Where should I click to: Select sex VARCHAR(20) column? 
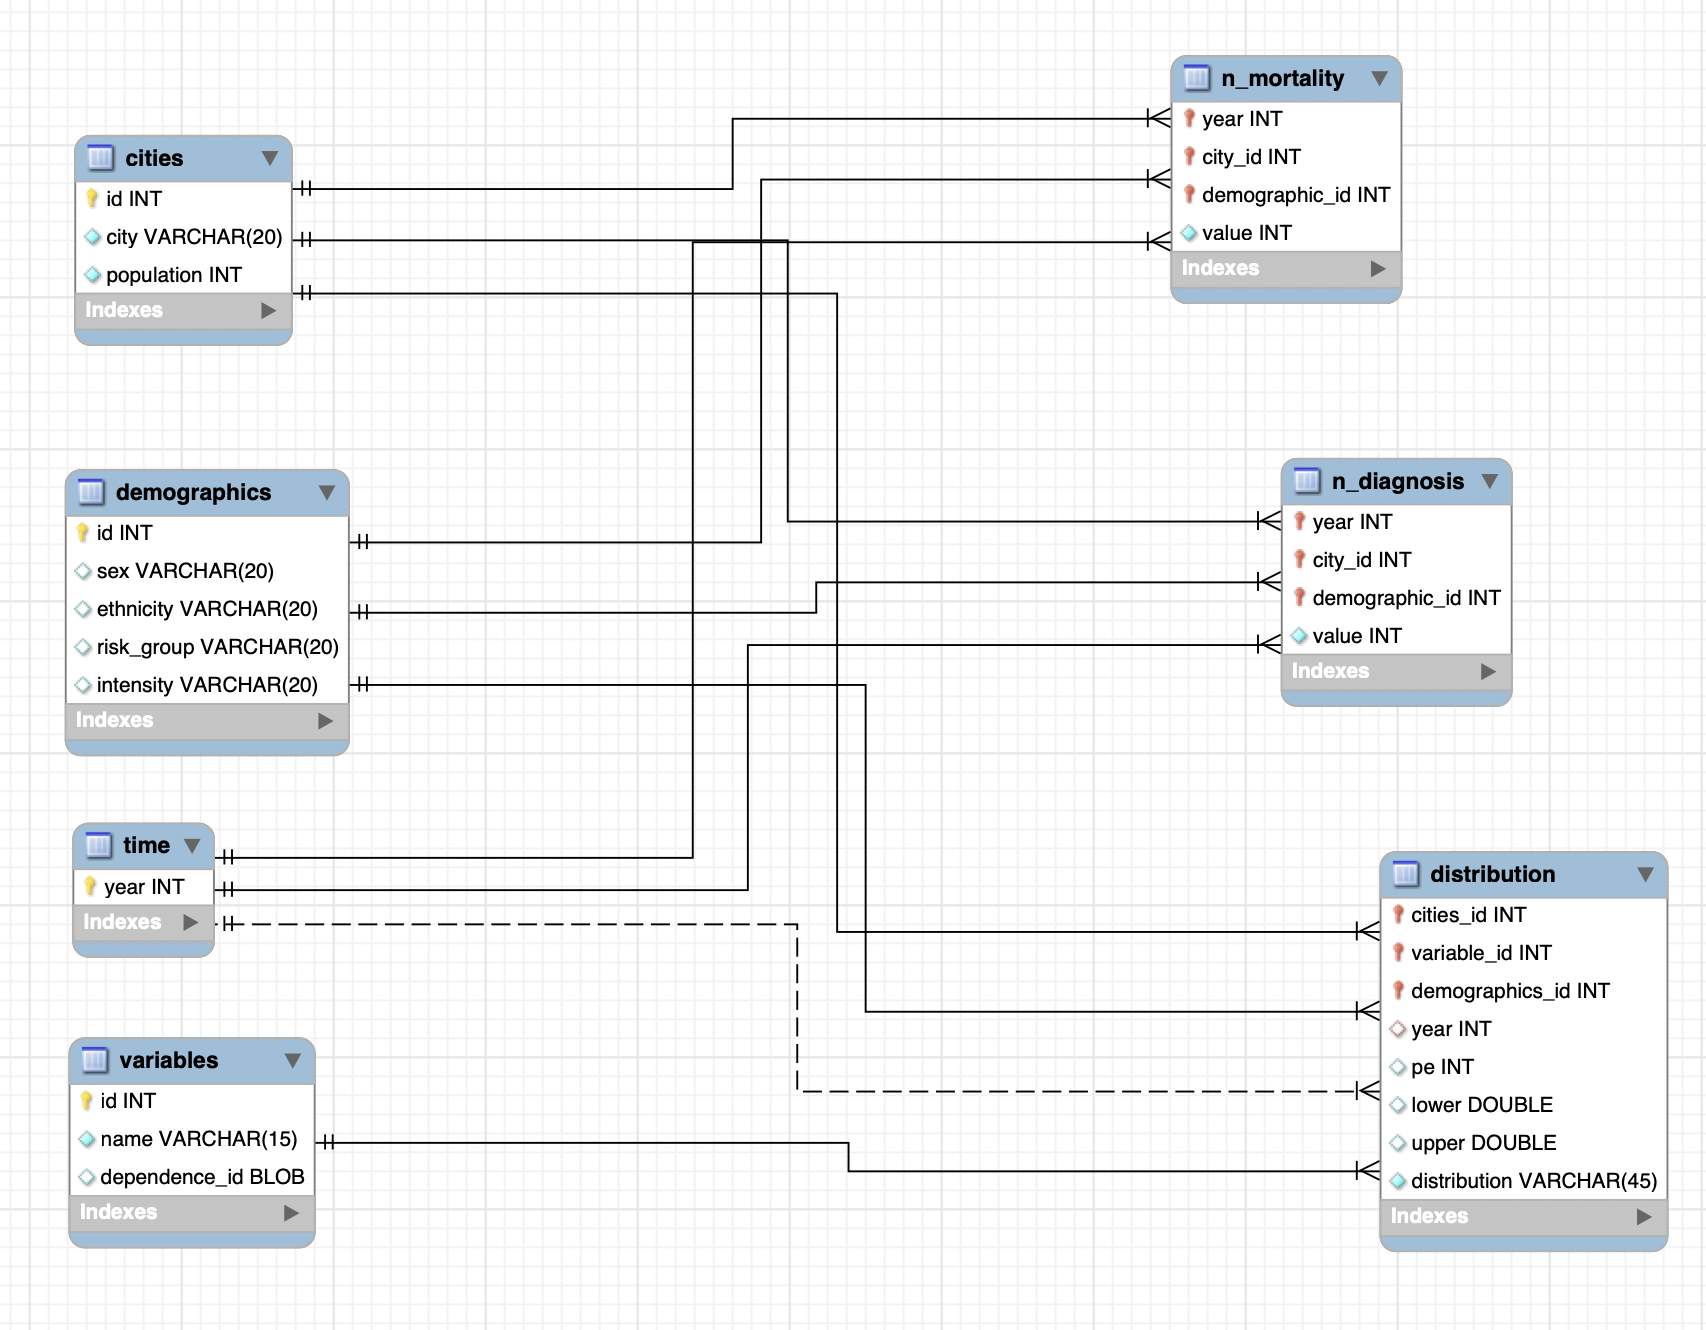pos(207,571)
